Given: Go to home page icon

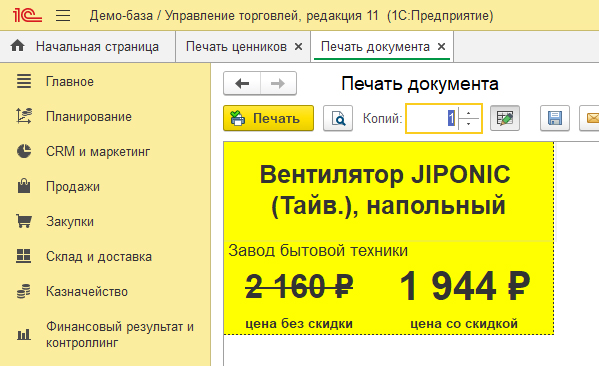Looking at the screenshot, I should 18,46.
